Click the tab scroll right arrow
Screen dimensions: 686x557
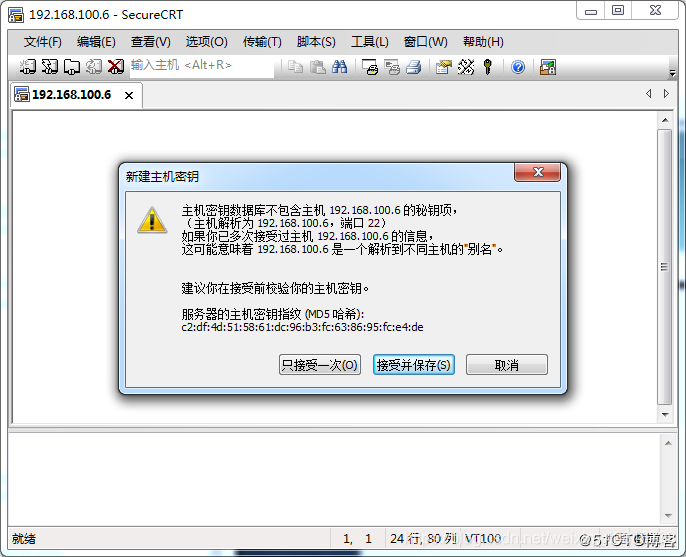pyautogui.click(x=666, y=94)
